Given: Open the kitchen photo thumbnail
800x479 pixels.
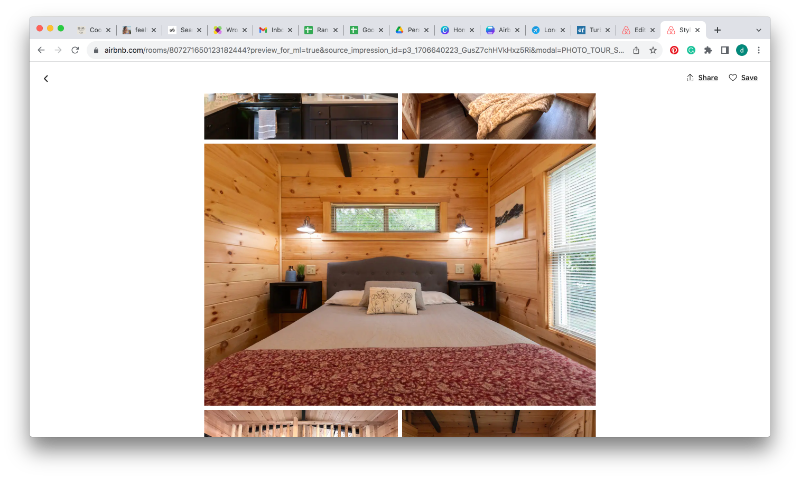Looking at the screenshot, I should (x=300, y=116).
